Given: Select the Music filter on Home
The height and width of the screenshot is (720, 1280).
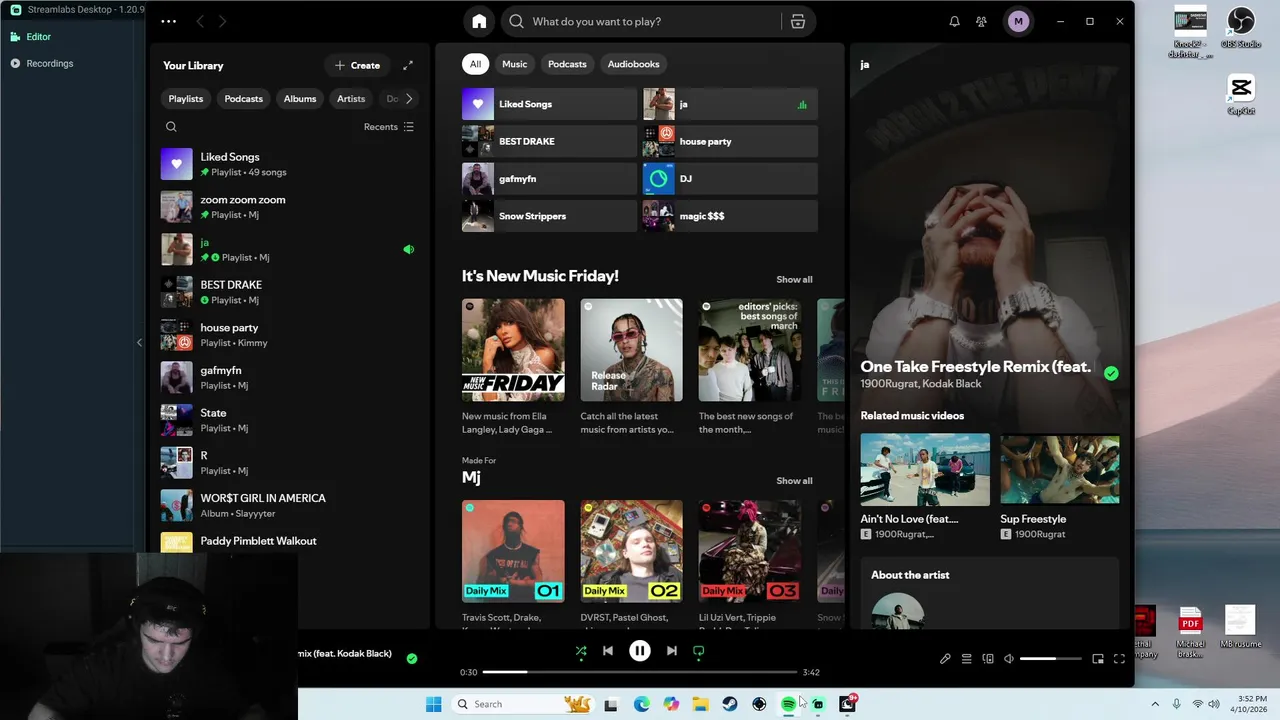Looking at the screenshot, I should coord(515,64).
